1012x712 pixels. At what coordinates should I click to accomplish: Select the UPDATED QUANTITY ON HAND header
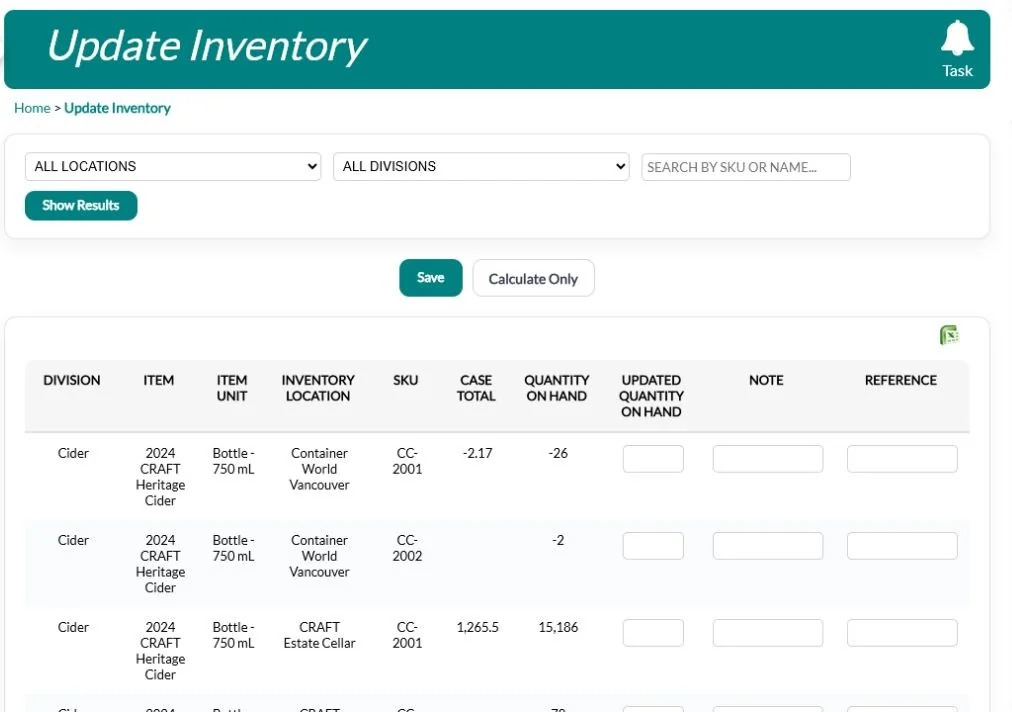651,396
